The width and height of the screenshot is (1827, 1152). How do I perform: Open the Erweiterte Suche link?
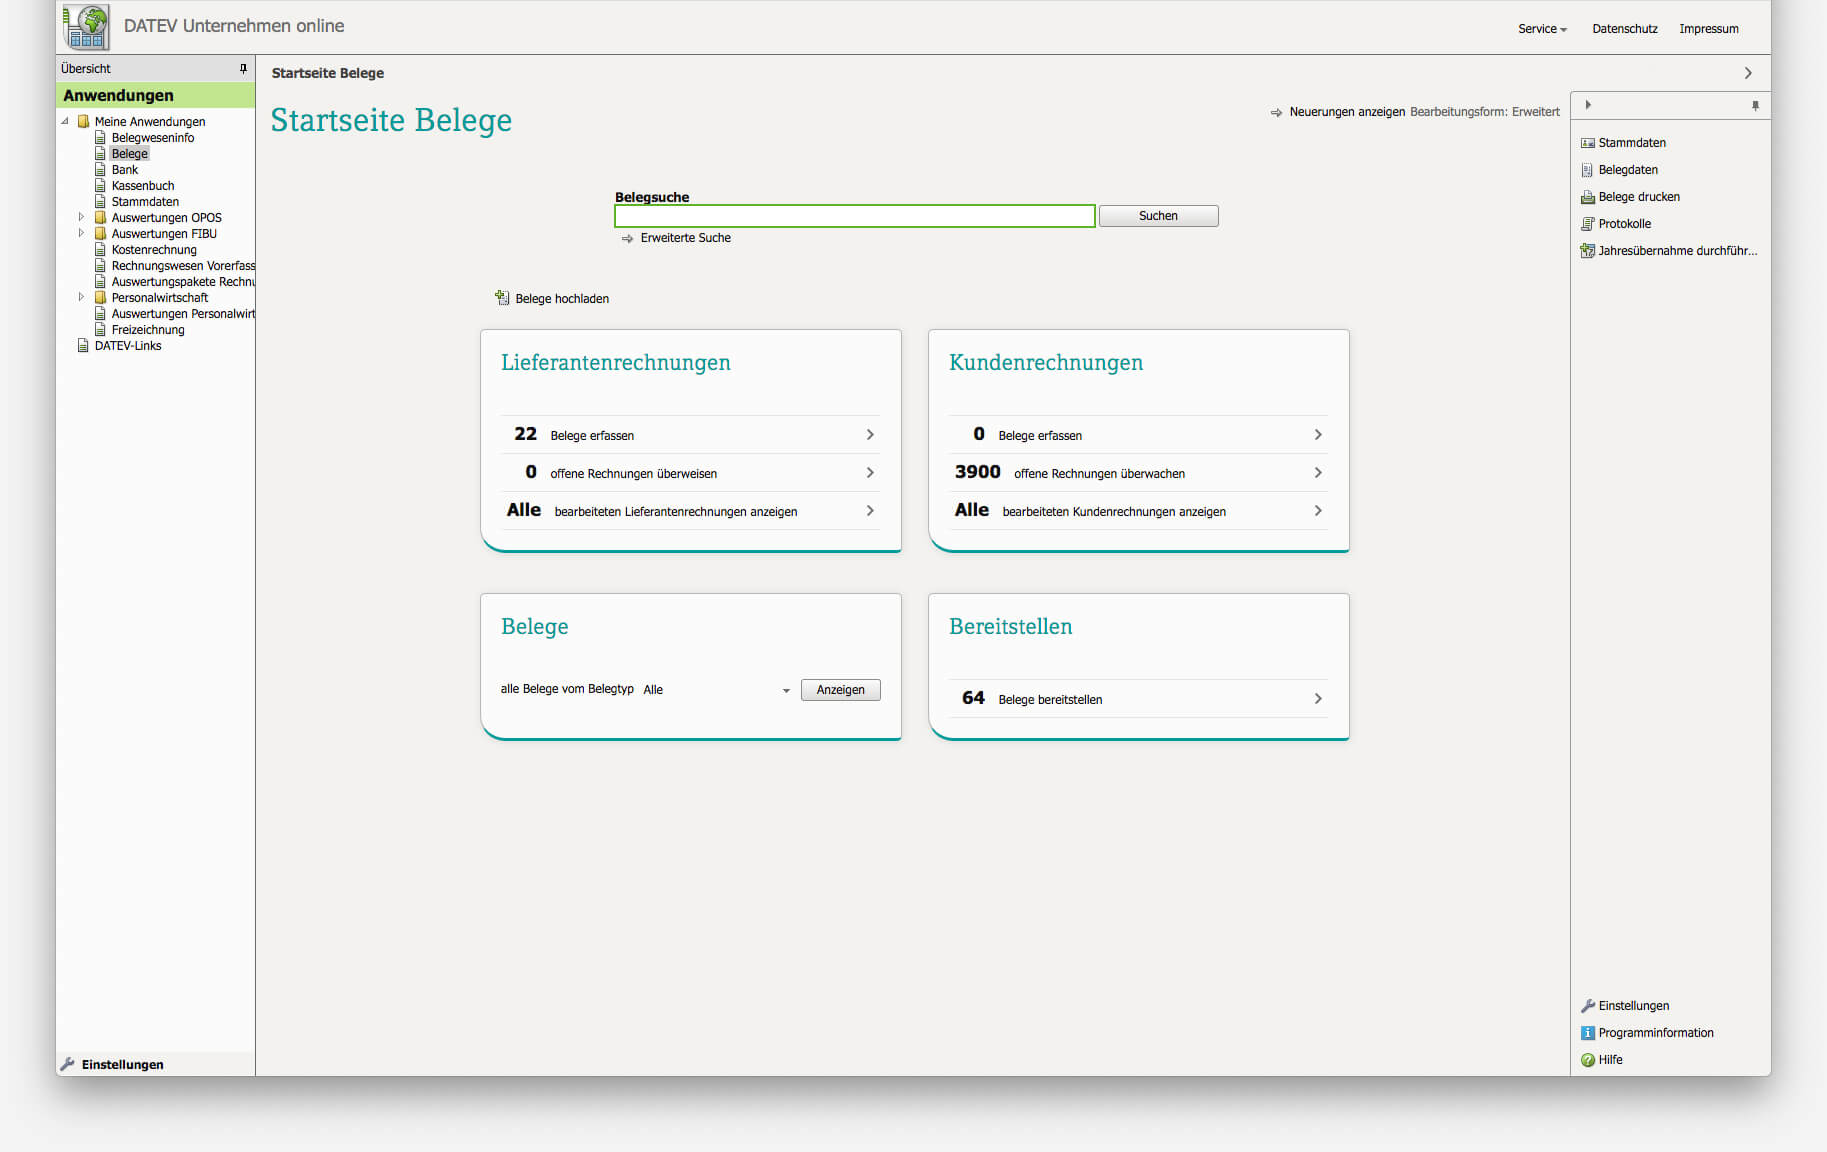[685, 238]
